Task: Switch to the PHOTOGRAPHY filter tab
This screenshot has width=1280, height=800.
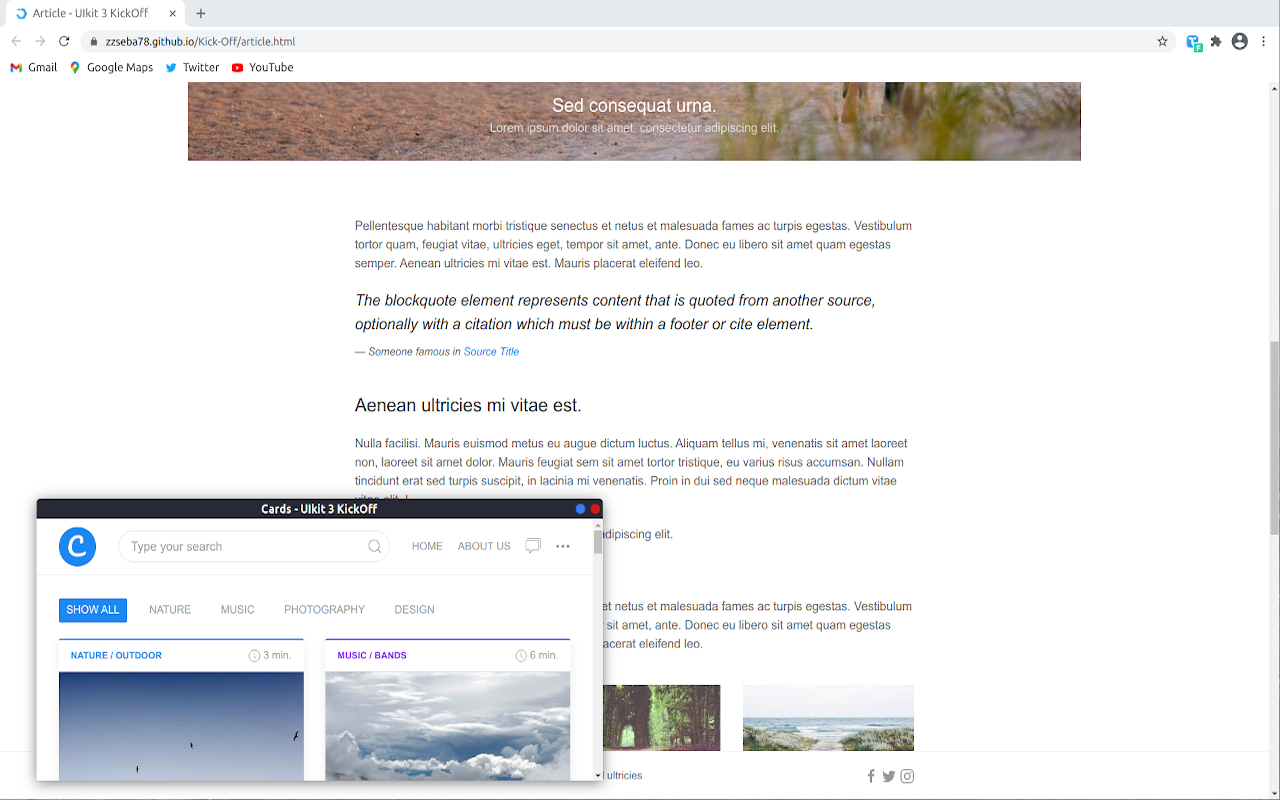Action: 324,609
